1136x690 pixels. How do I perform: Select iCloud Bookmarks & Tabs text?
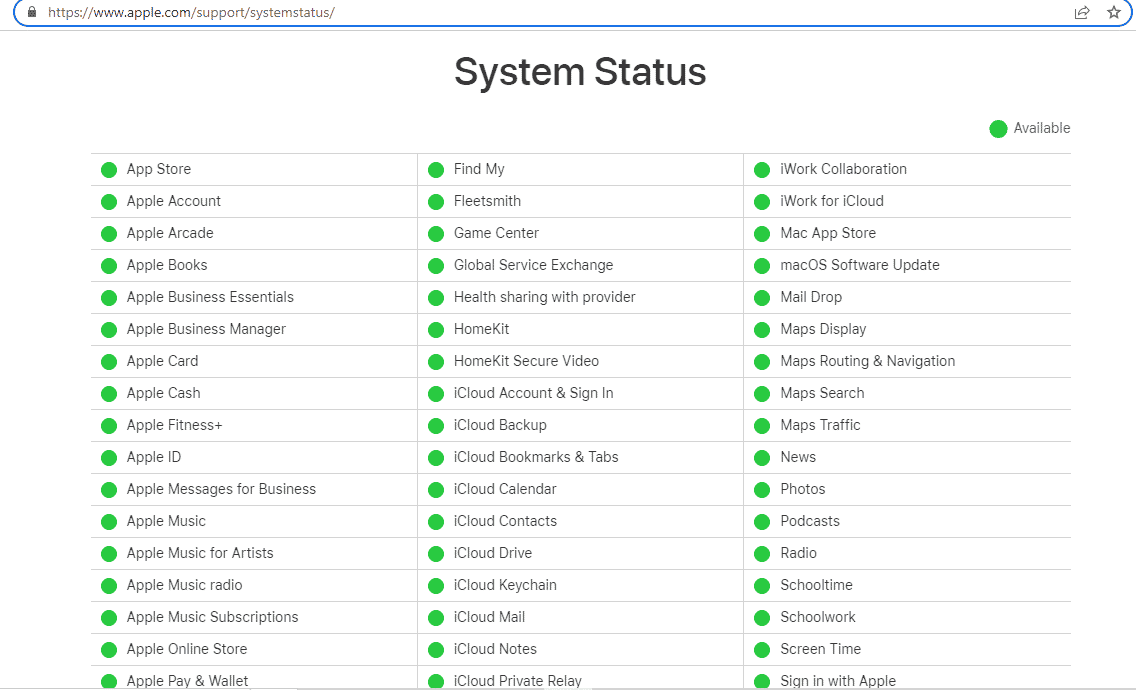point(536,457)
